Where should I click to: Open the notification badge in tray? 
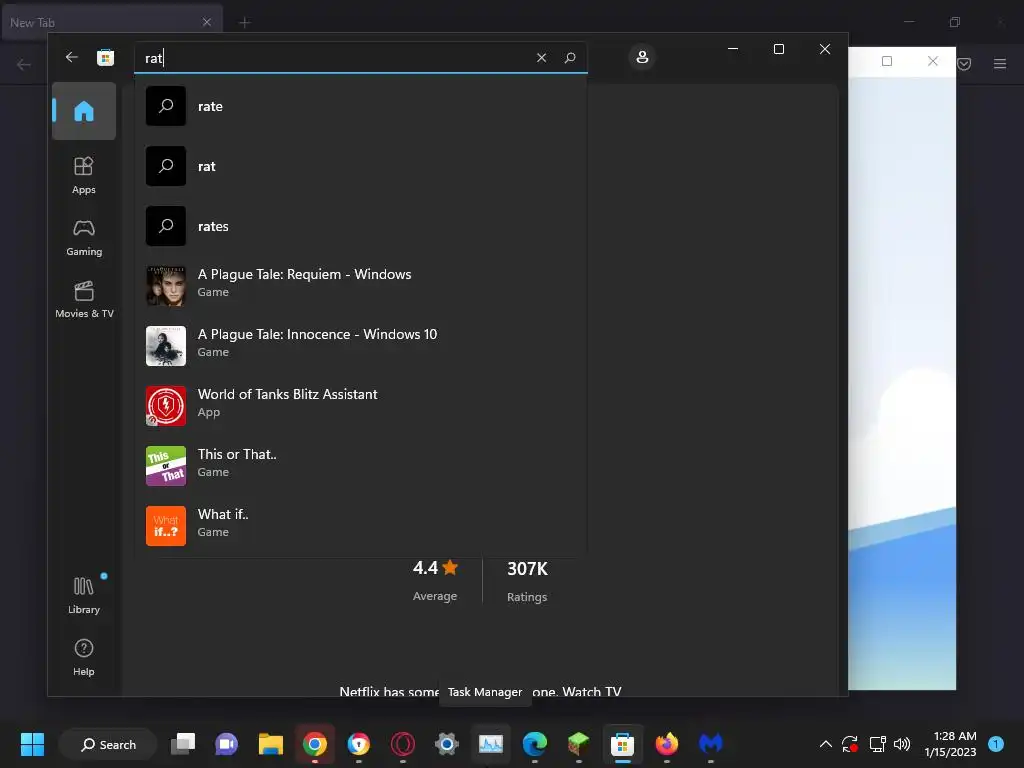click(996, 744)
